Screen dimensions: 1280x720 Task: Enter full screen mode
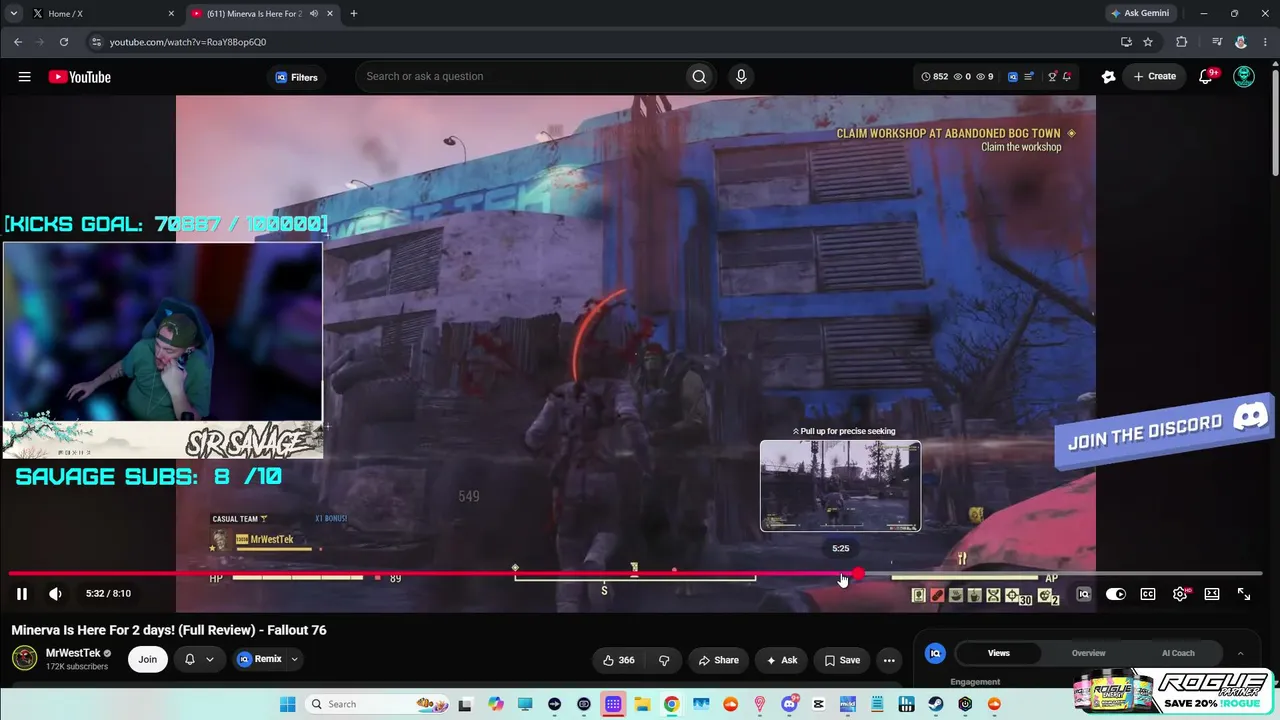click(1244, 594)
